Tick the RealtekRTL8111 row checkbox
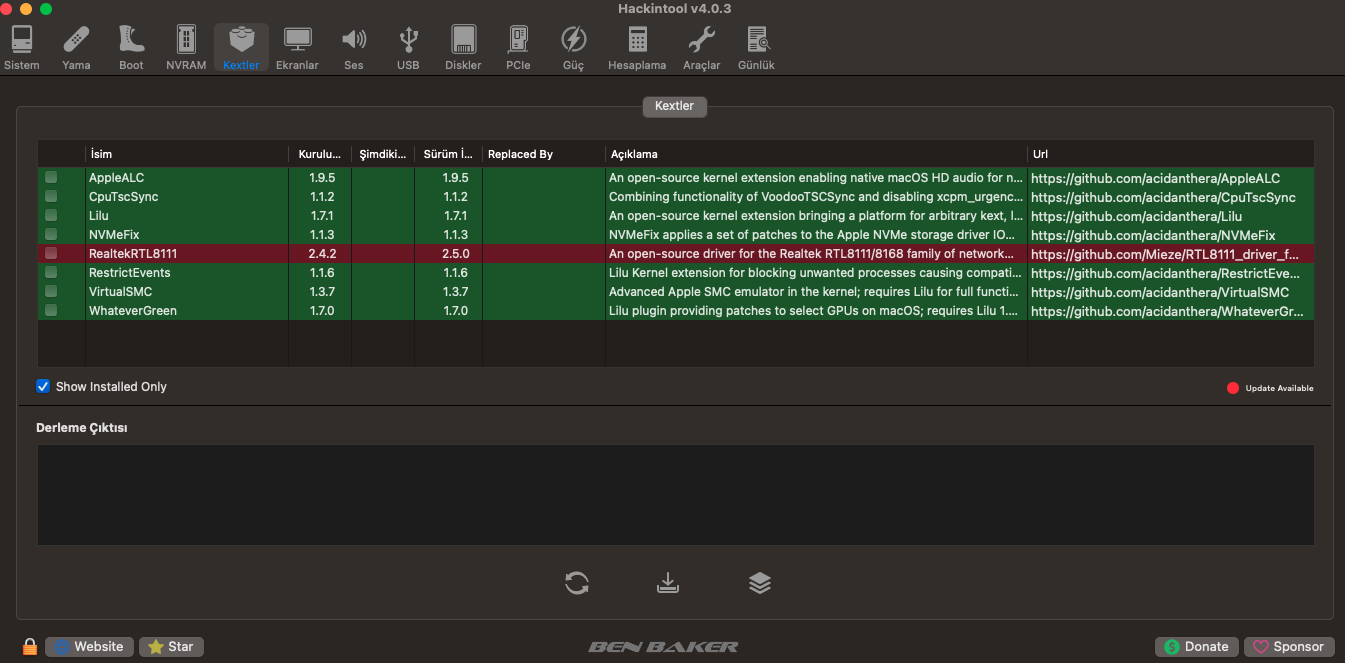 click(x=51, y=253)
